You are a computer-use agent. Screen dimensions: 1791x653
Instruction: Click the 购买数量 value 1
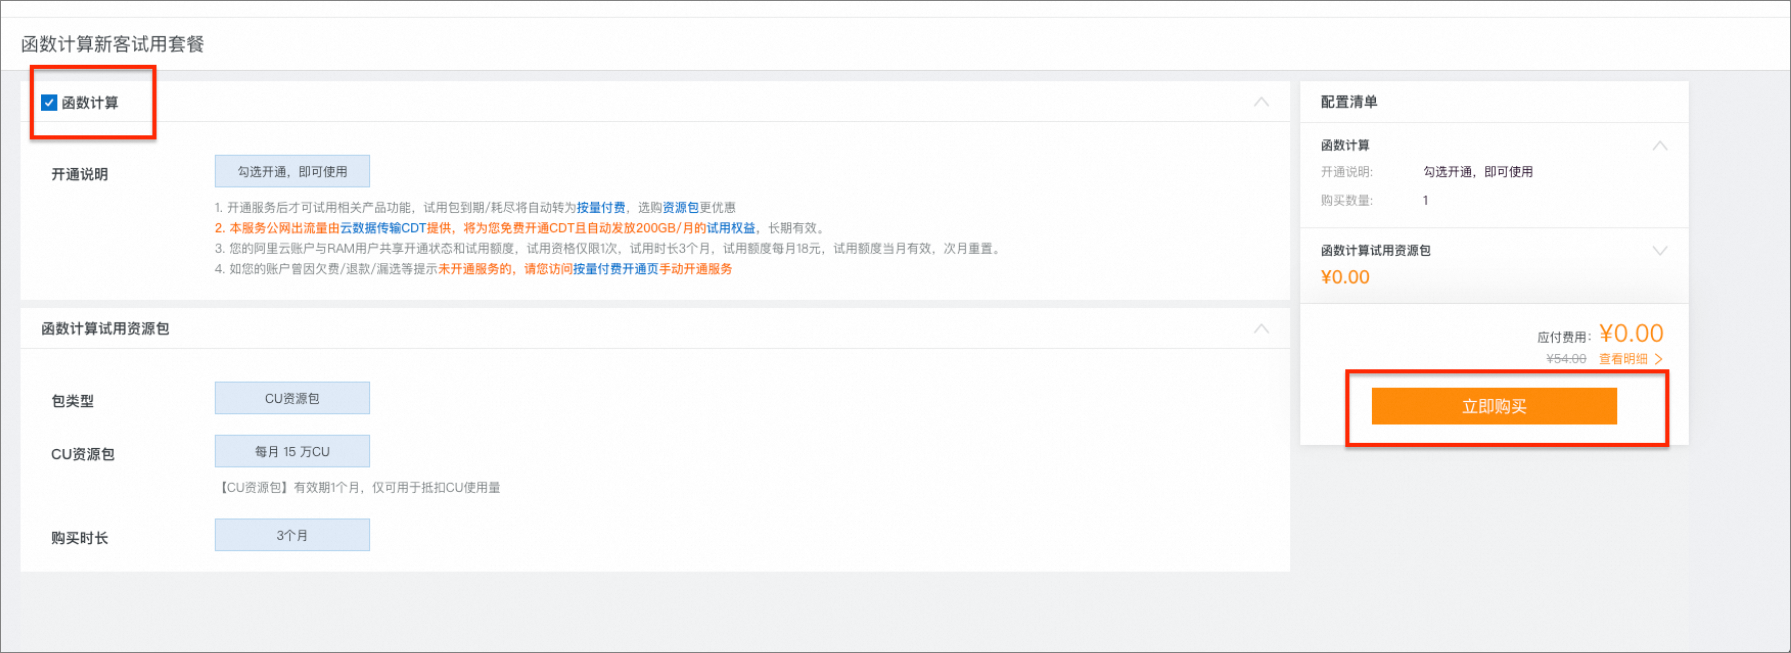pyautogui.click(x=1425, y=201)
